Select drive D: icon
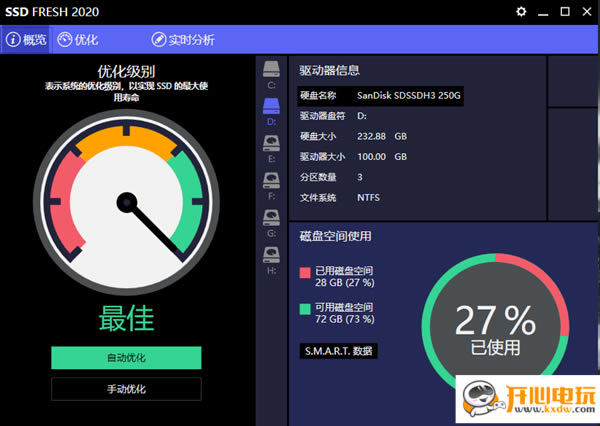This screenshot has height=426, width=600. [x=271, y=106]
